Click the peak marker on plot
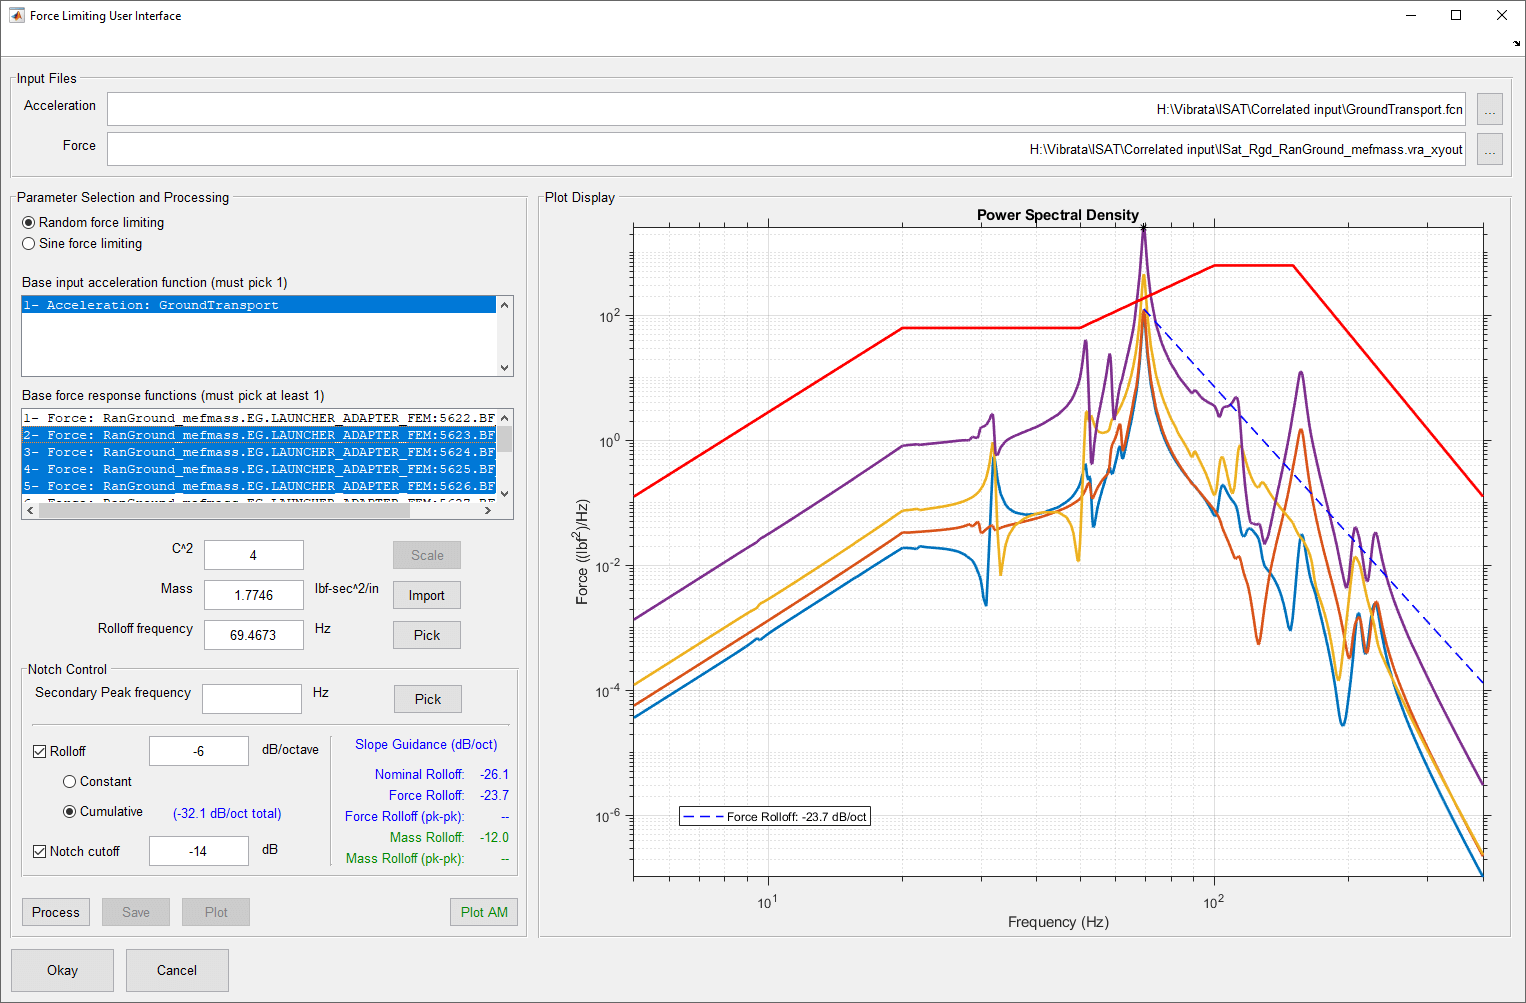 click(1144, 227)
